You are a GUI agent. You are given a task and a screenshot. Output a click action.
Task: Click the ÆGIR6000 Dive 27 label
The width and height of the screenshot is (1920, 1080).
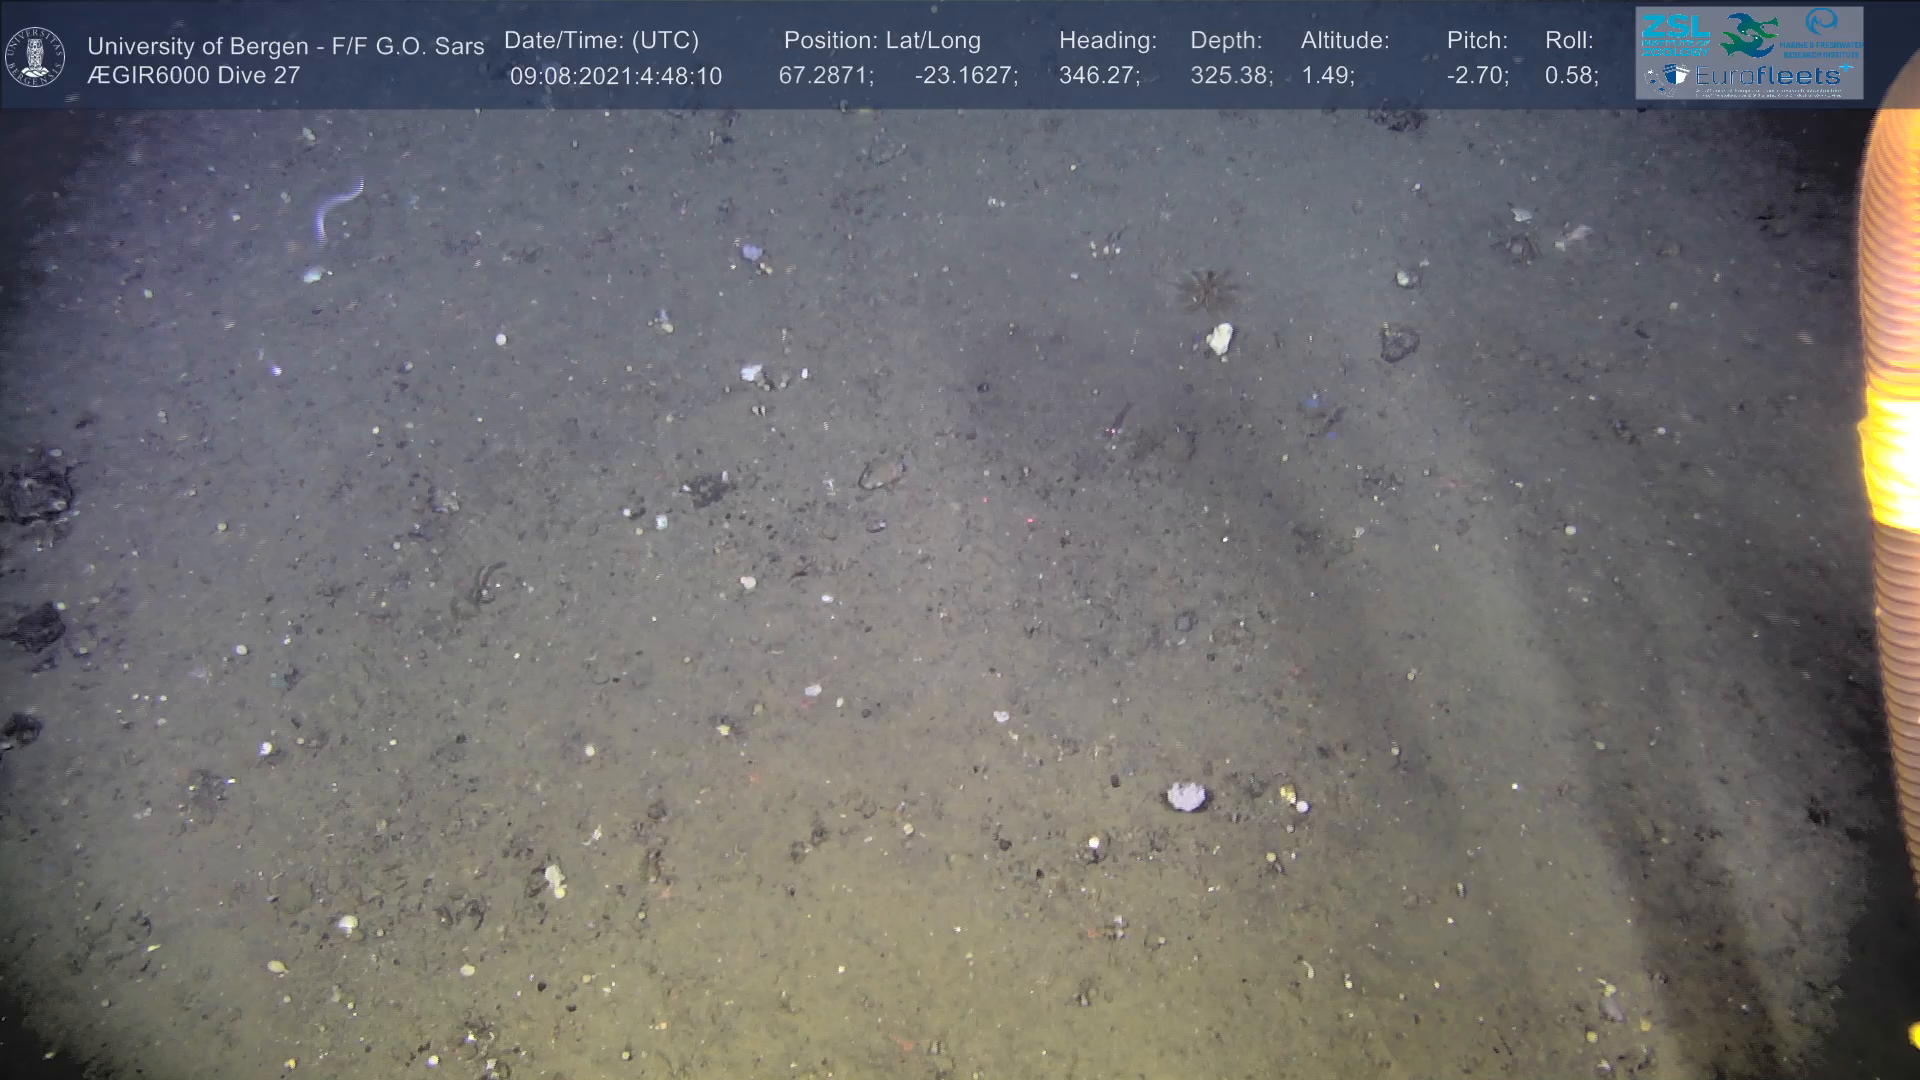tap(193, 76)
